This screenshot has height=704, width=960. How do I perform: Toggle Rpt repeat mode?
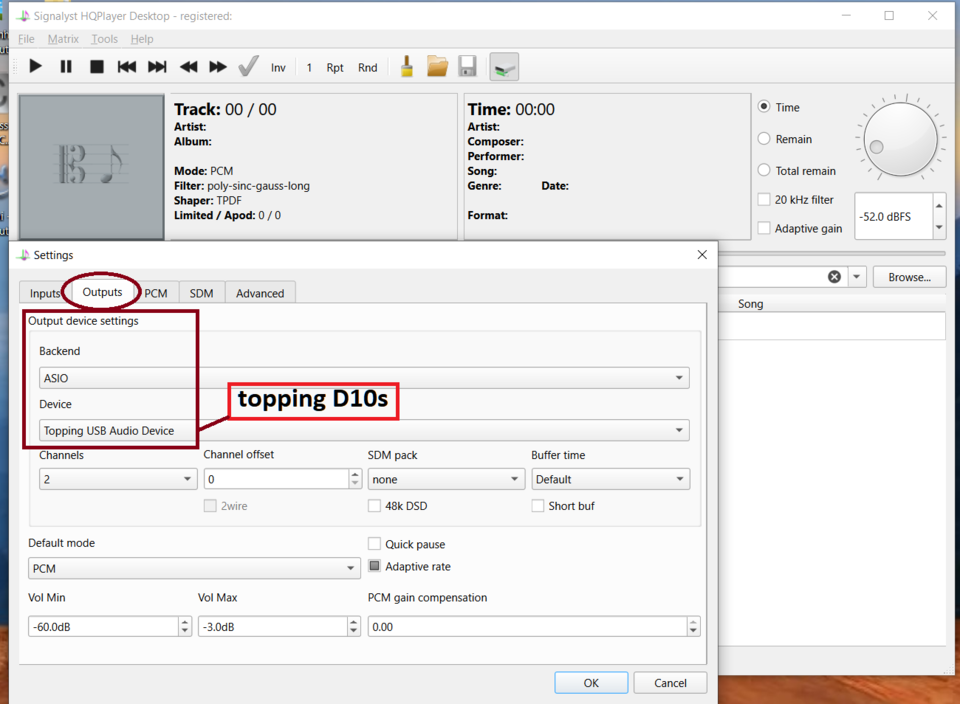pyautogui.click(x=335, y=67)
